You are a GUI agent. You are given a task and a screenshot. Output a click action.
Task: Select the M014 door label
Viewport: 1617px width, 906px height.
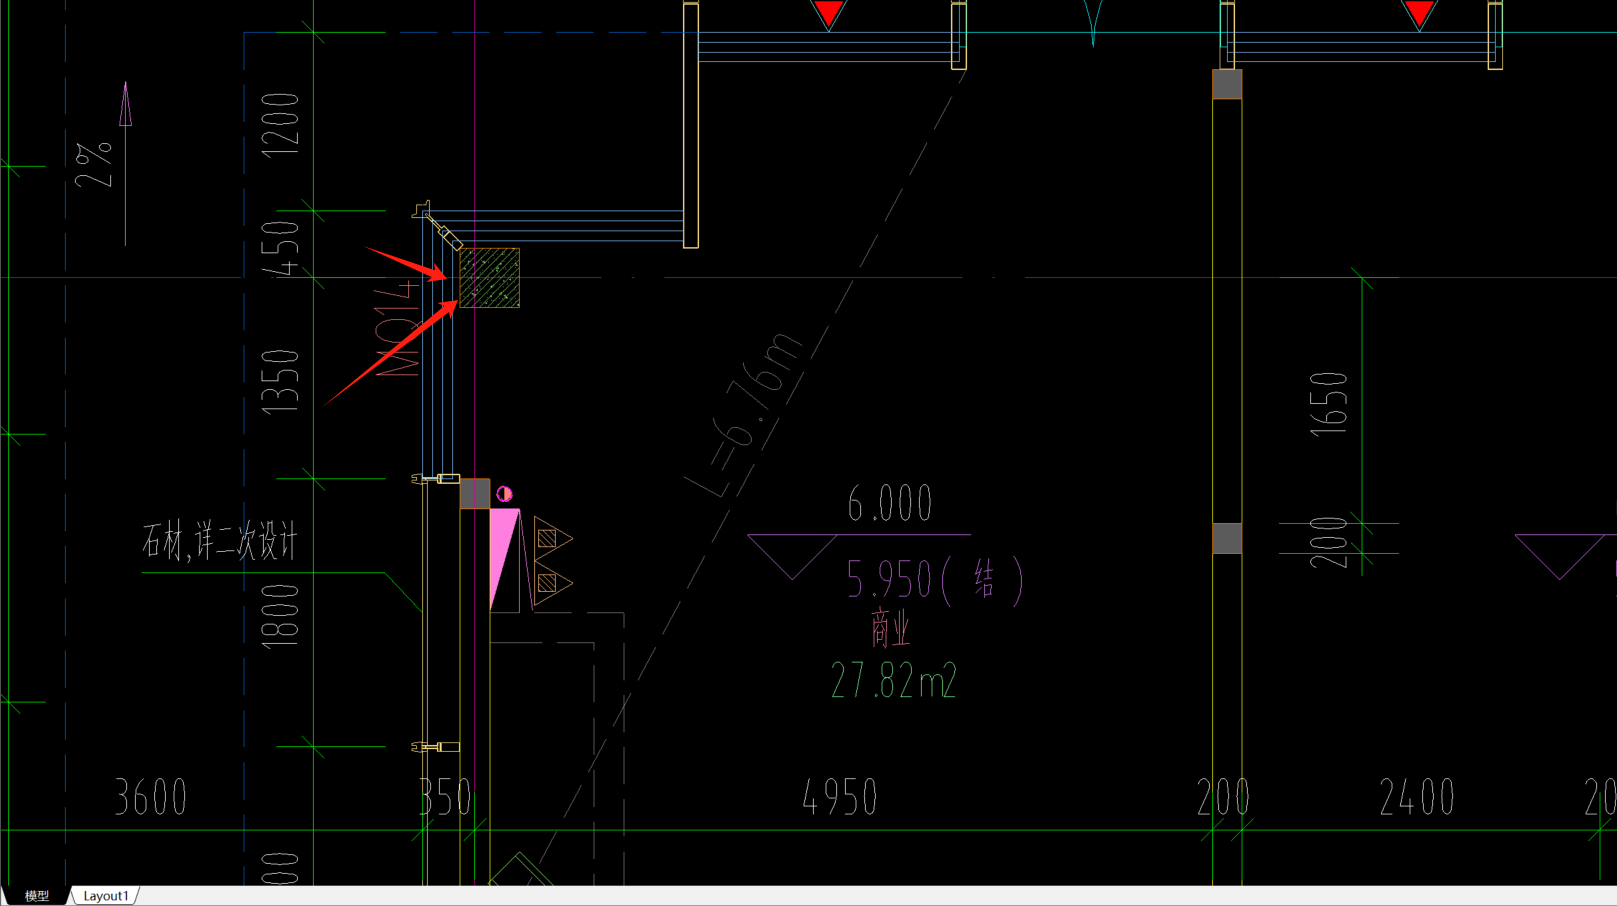coord(397,329)
